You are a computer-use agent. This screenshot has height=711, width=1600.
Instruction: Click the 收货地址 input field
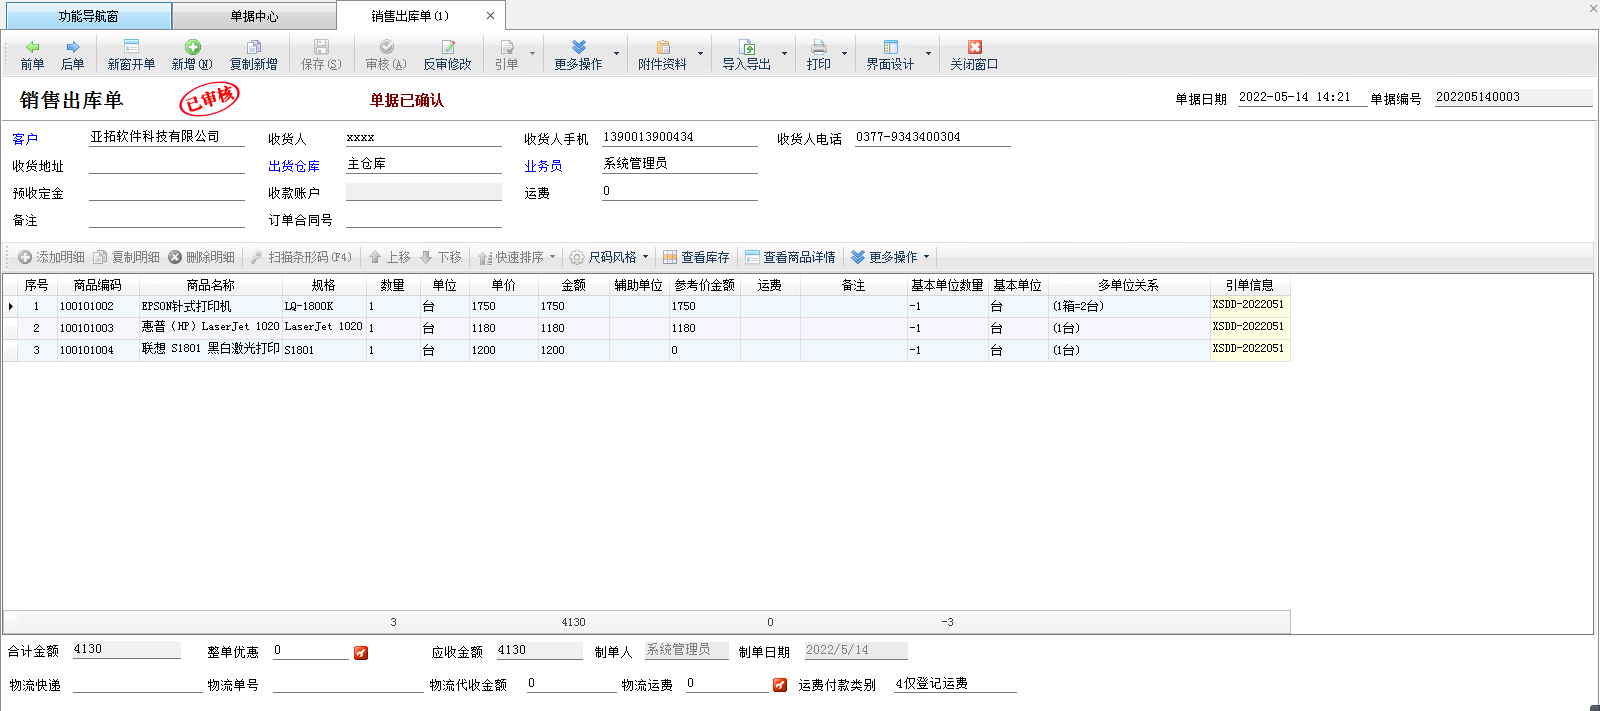pos(166,165)
